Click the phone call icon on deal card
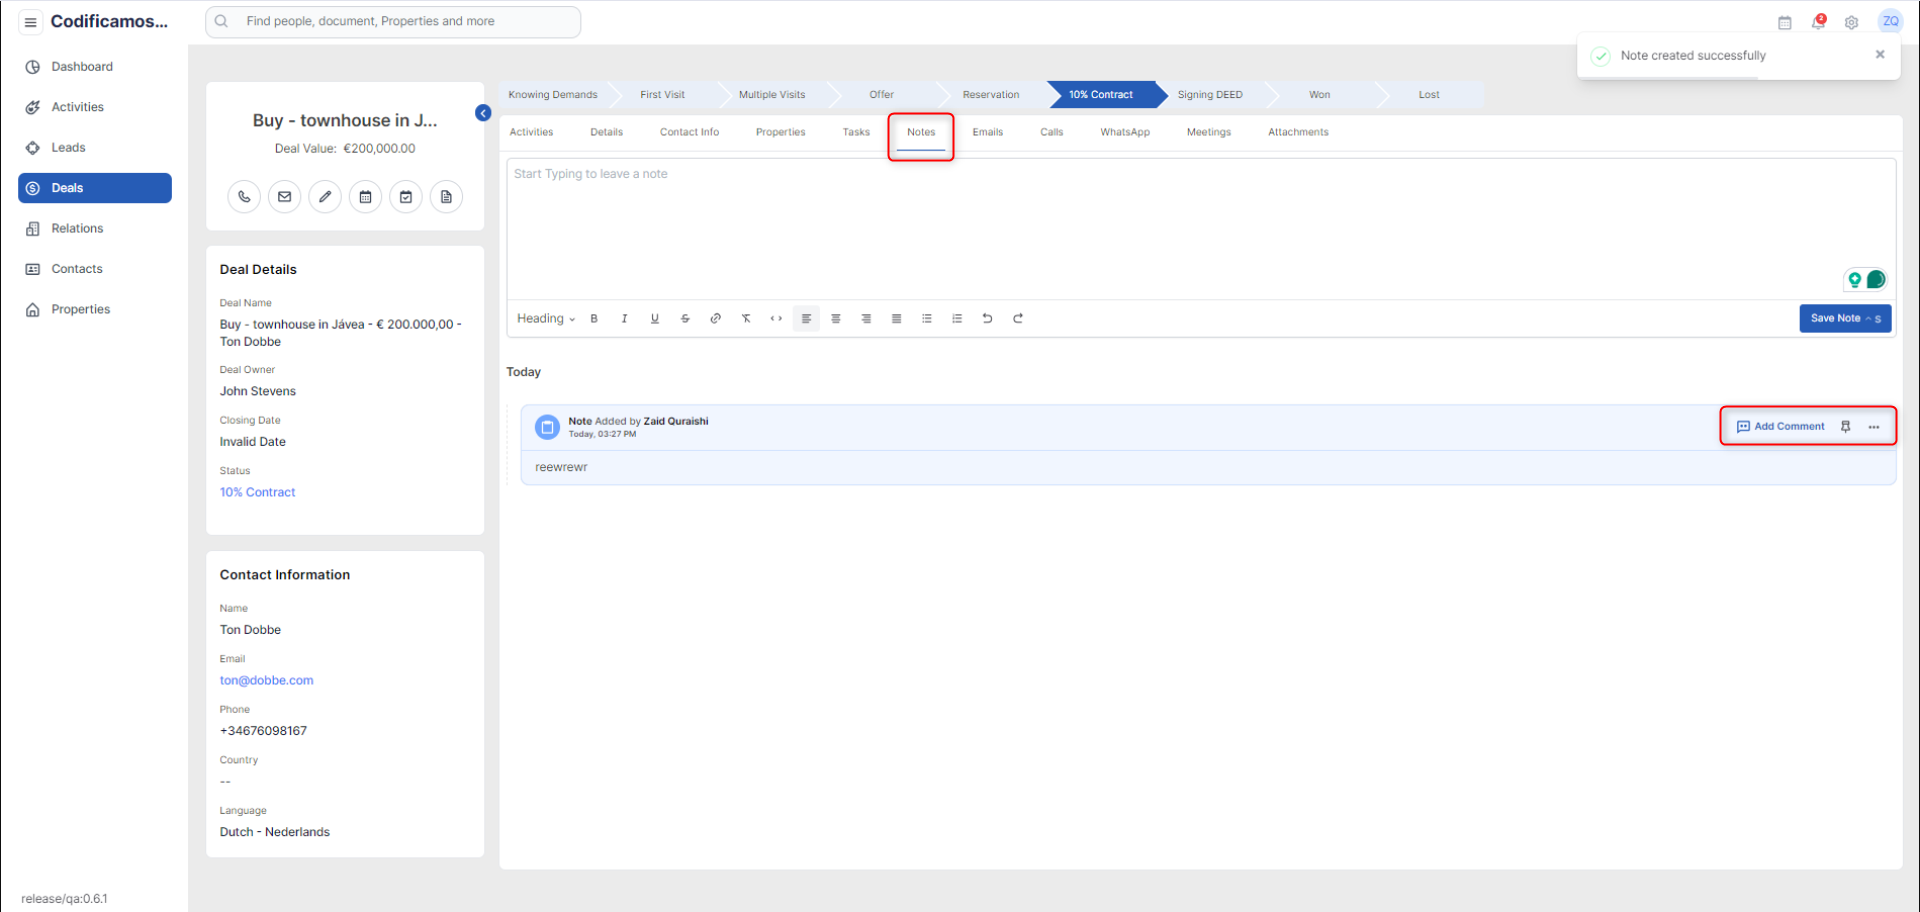Image resolution: width=1920 pixels, height=912 pixels. [244, 197]
